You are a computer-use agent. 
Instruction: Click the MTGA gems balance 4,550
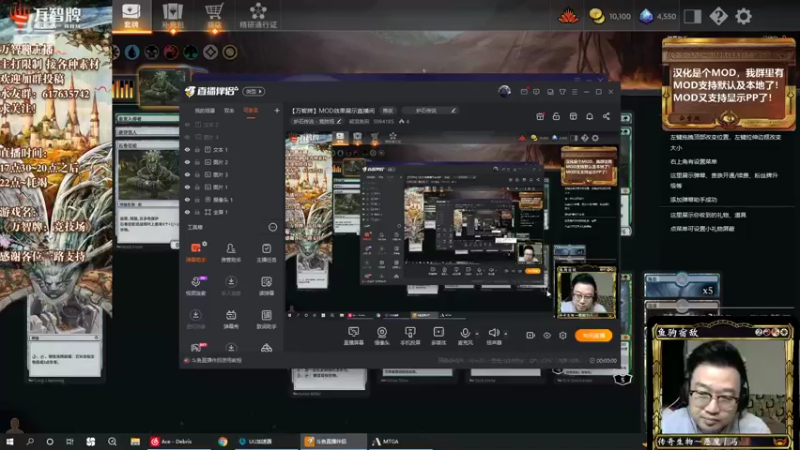658,16
